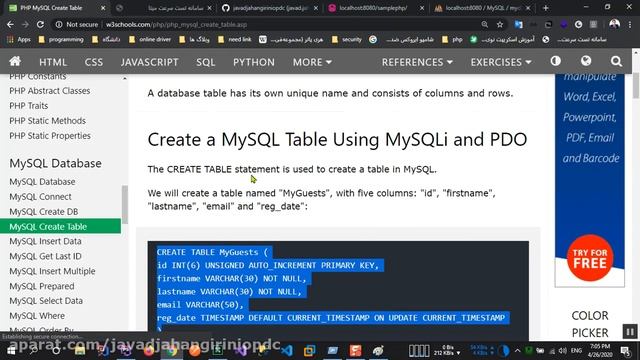The height and width of the screenshot is (360, 640).
Task: Open MySQL Prepared sidebar link
Action: tap(42, 286)
